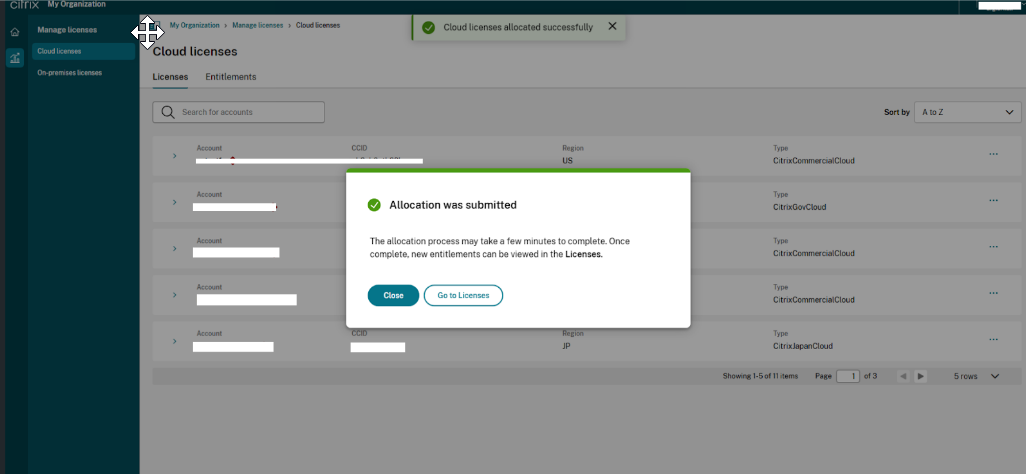Switch to the Entitlements tab
This screenshot has width=1026, height=474.
click(x=231, y=77)
